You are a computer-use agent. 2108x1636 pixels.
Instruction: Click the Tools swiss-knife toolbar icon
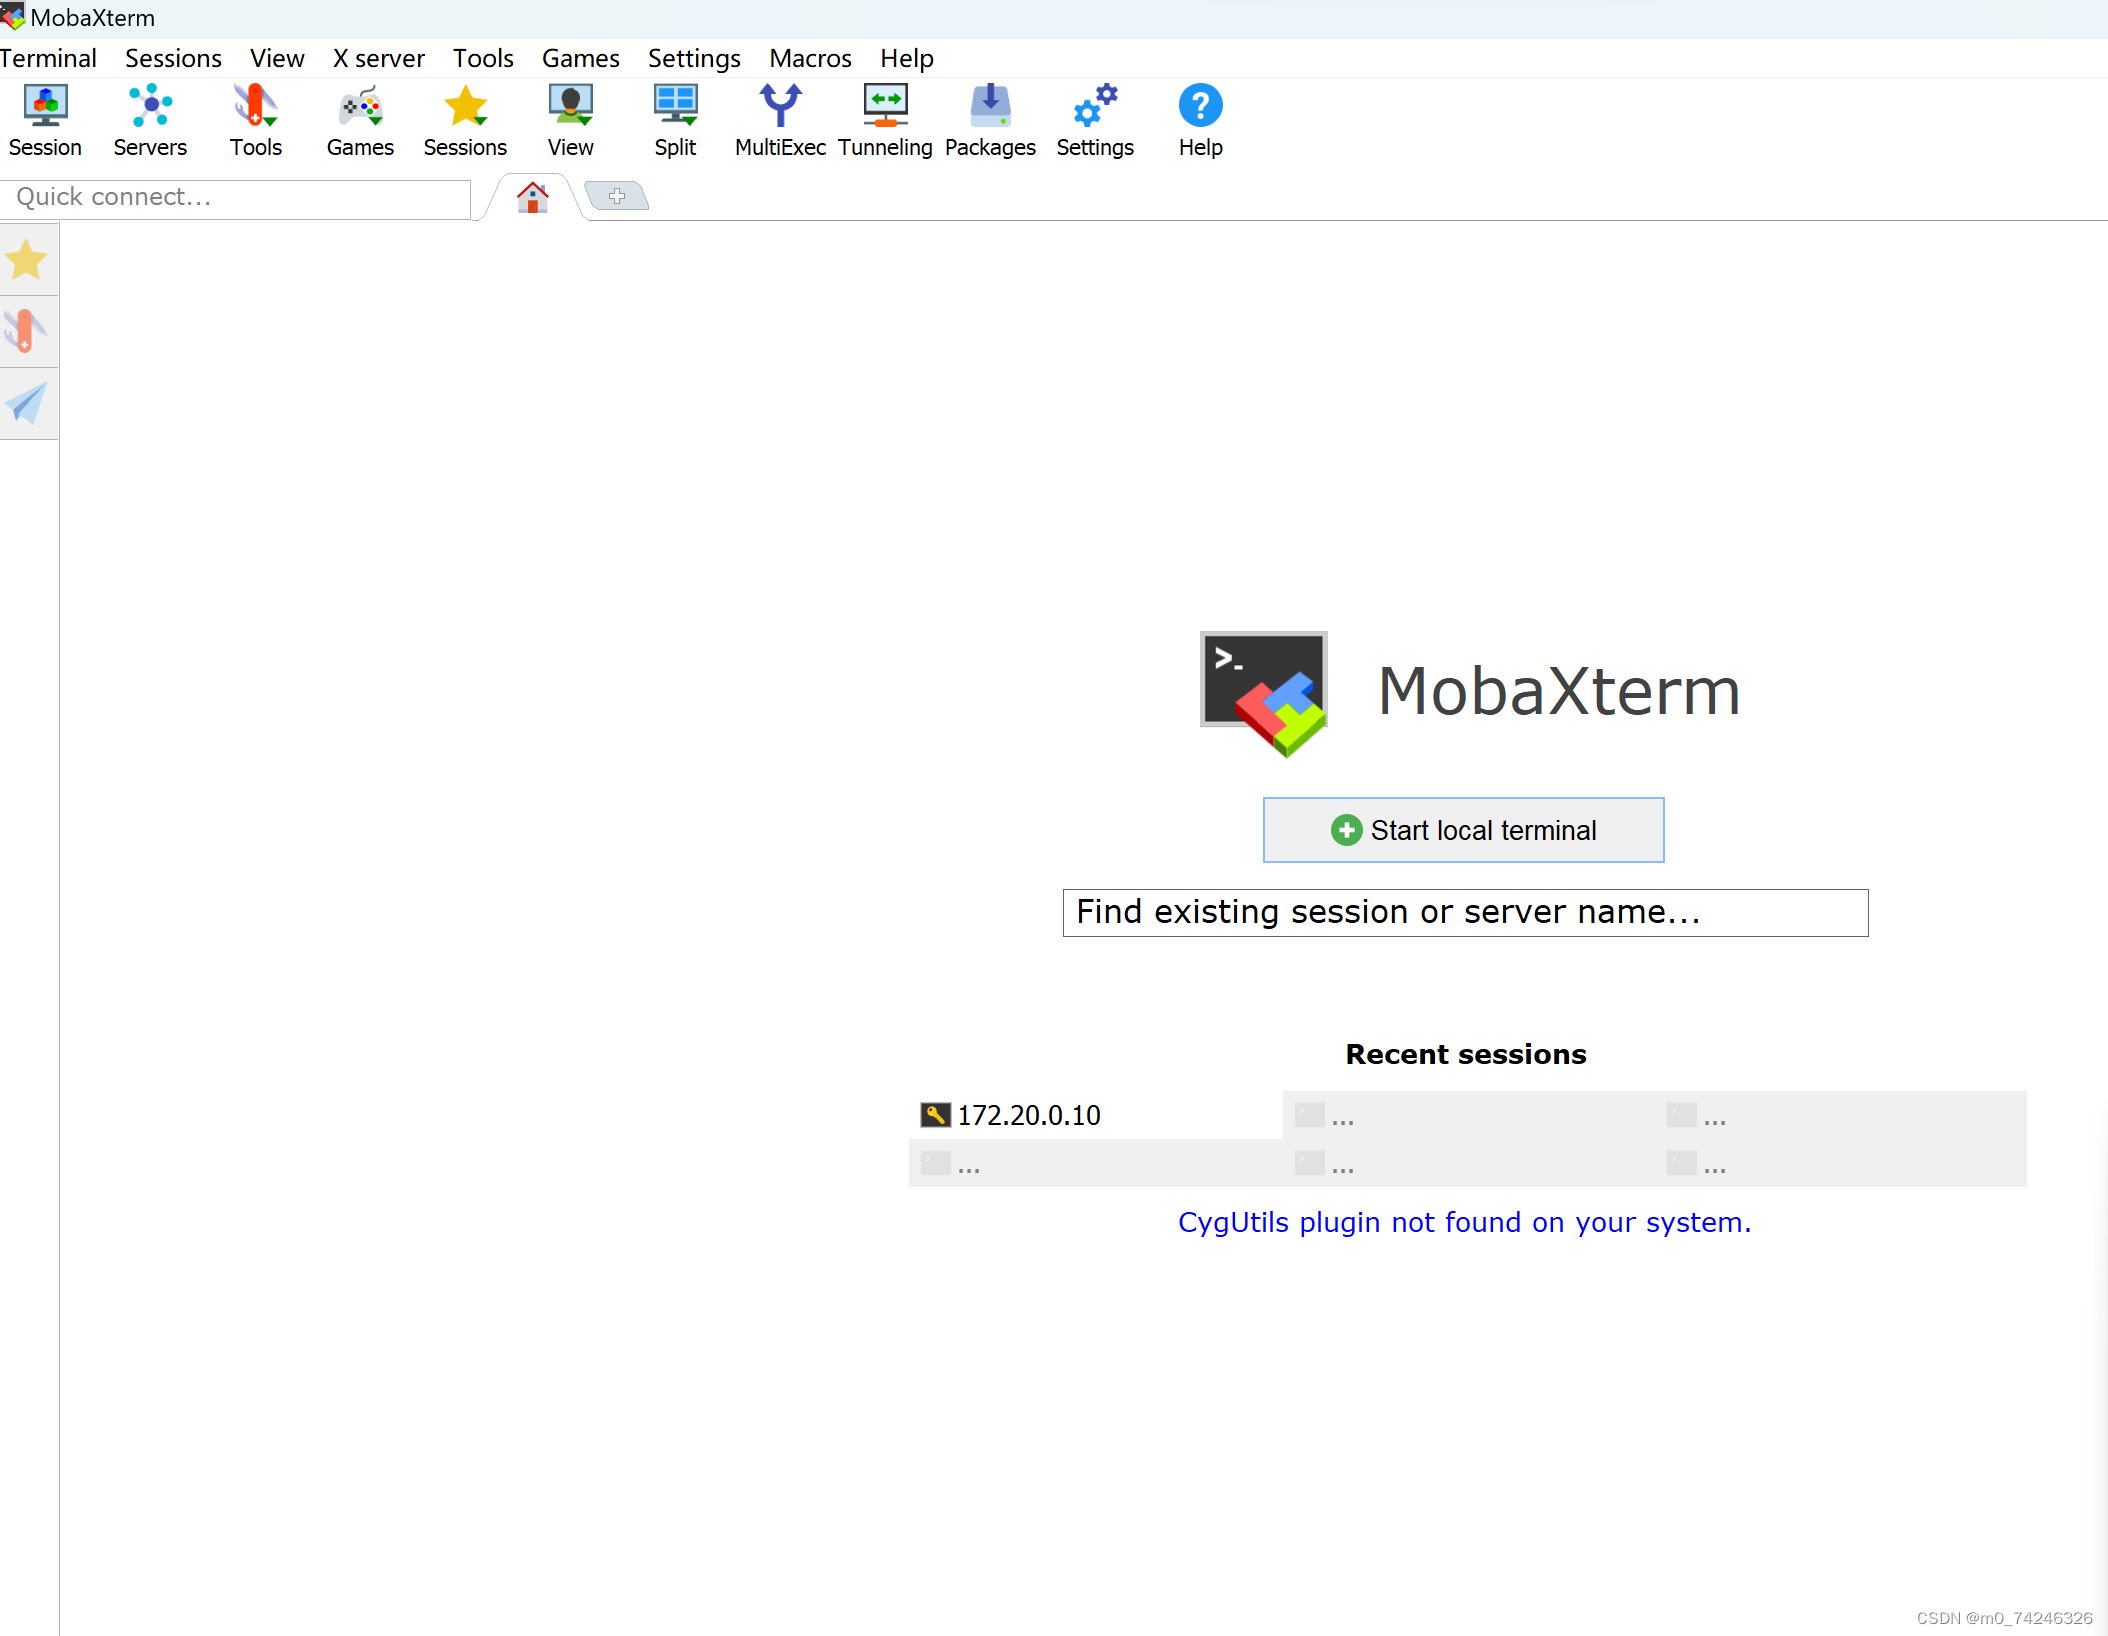coord(255,120)
